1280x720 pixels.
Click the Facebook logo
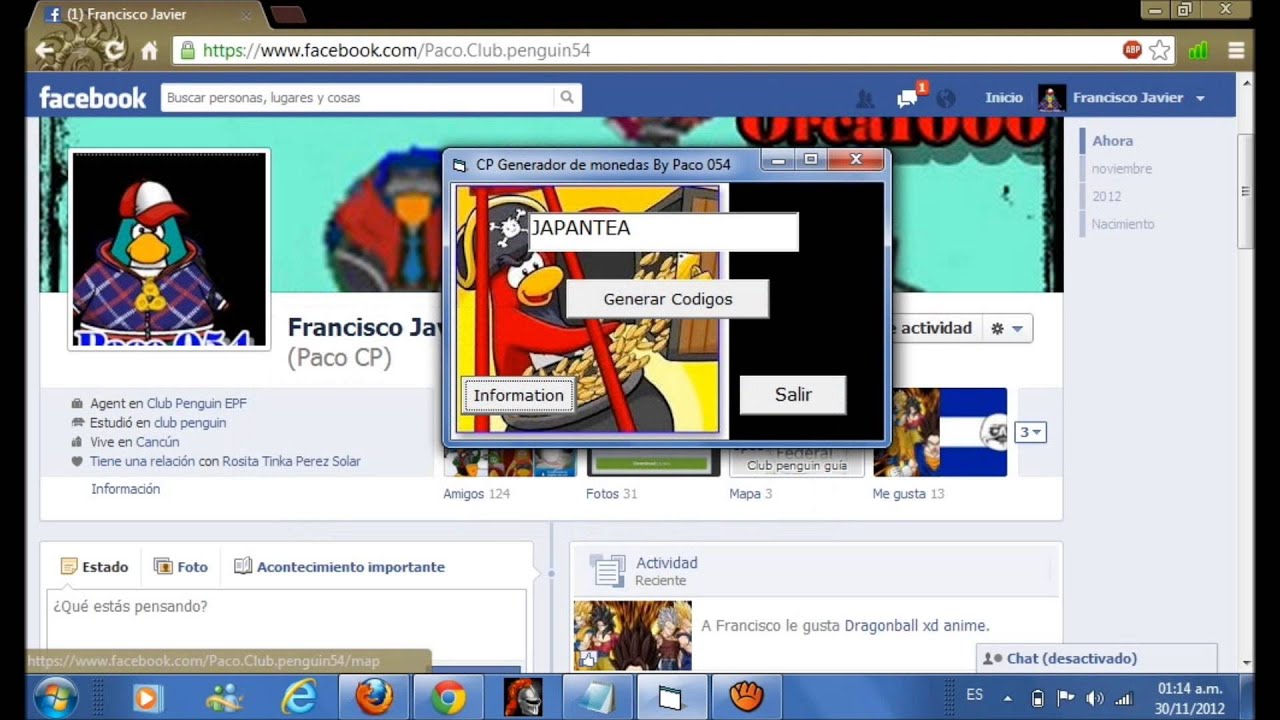point(92,98)
